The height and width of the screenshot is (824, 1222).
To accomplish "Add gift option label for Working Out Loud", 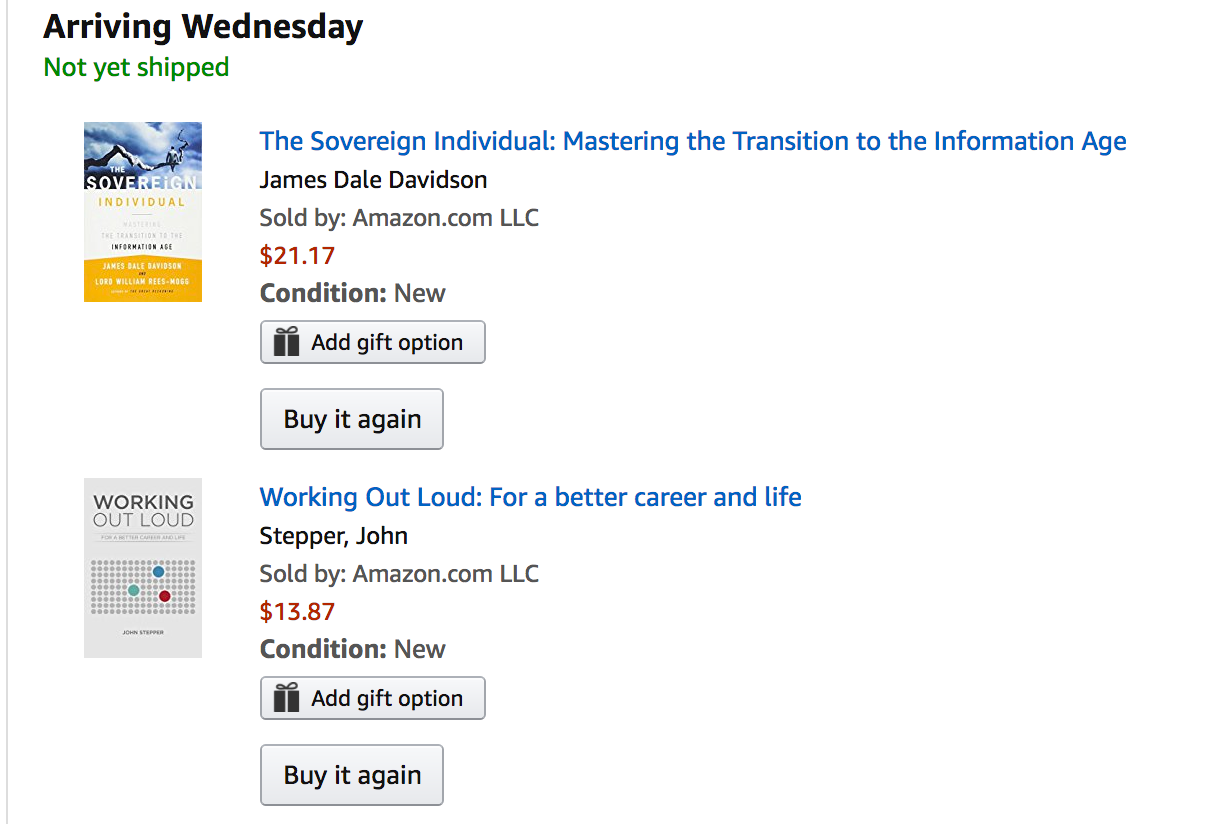I will coord(387,698).
